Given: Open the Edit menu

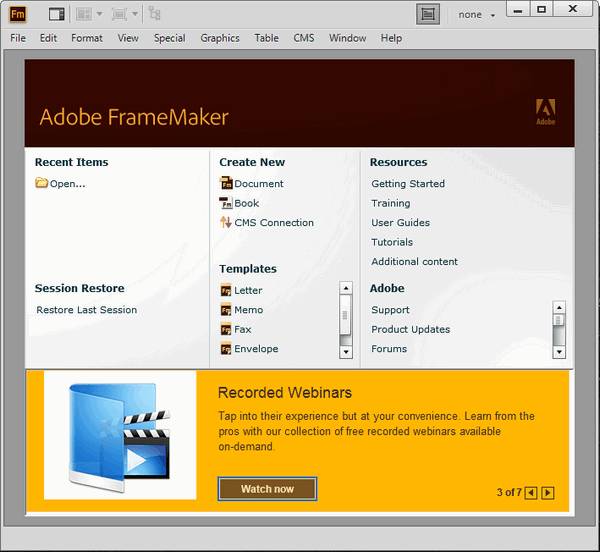Looking at the screenshot, I should (48, 38).
